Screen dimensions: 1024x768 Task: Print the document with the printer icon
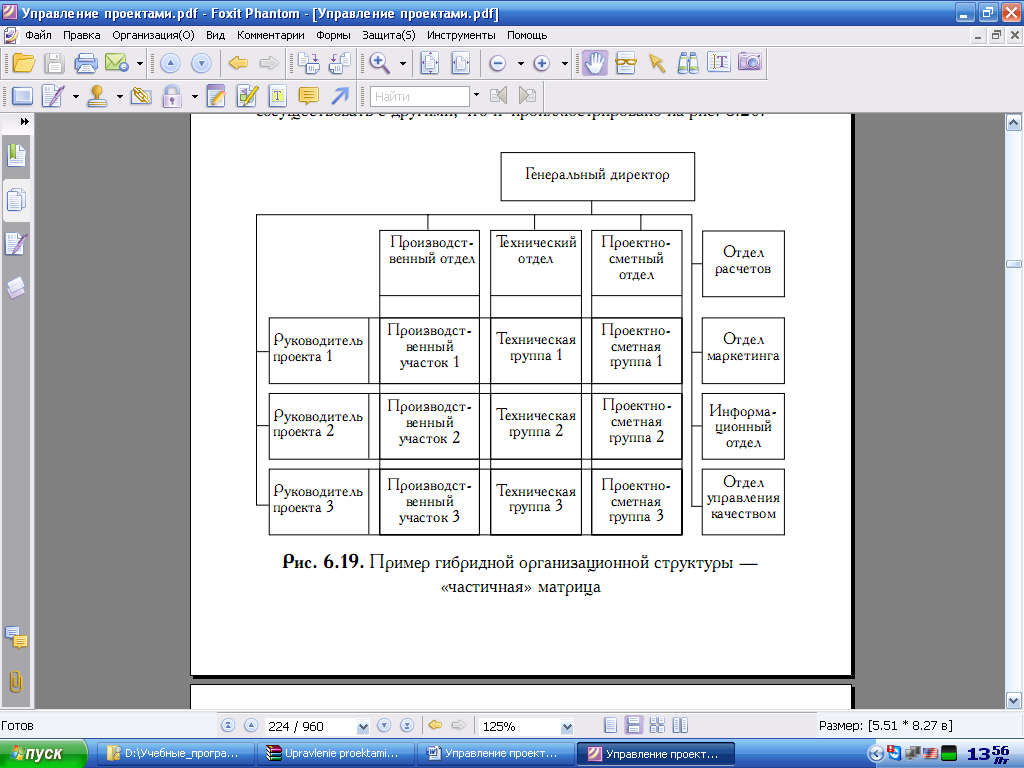[x=86, y=63]
